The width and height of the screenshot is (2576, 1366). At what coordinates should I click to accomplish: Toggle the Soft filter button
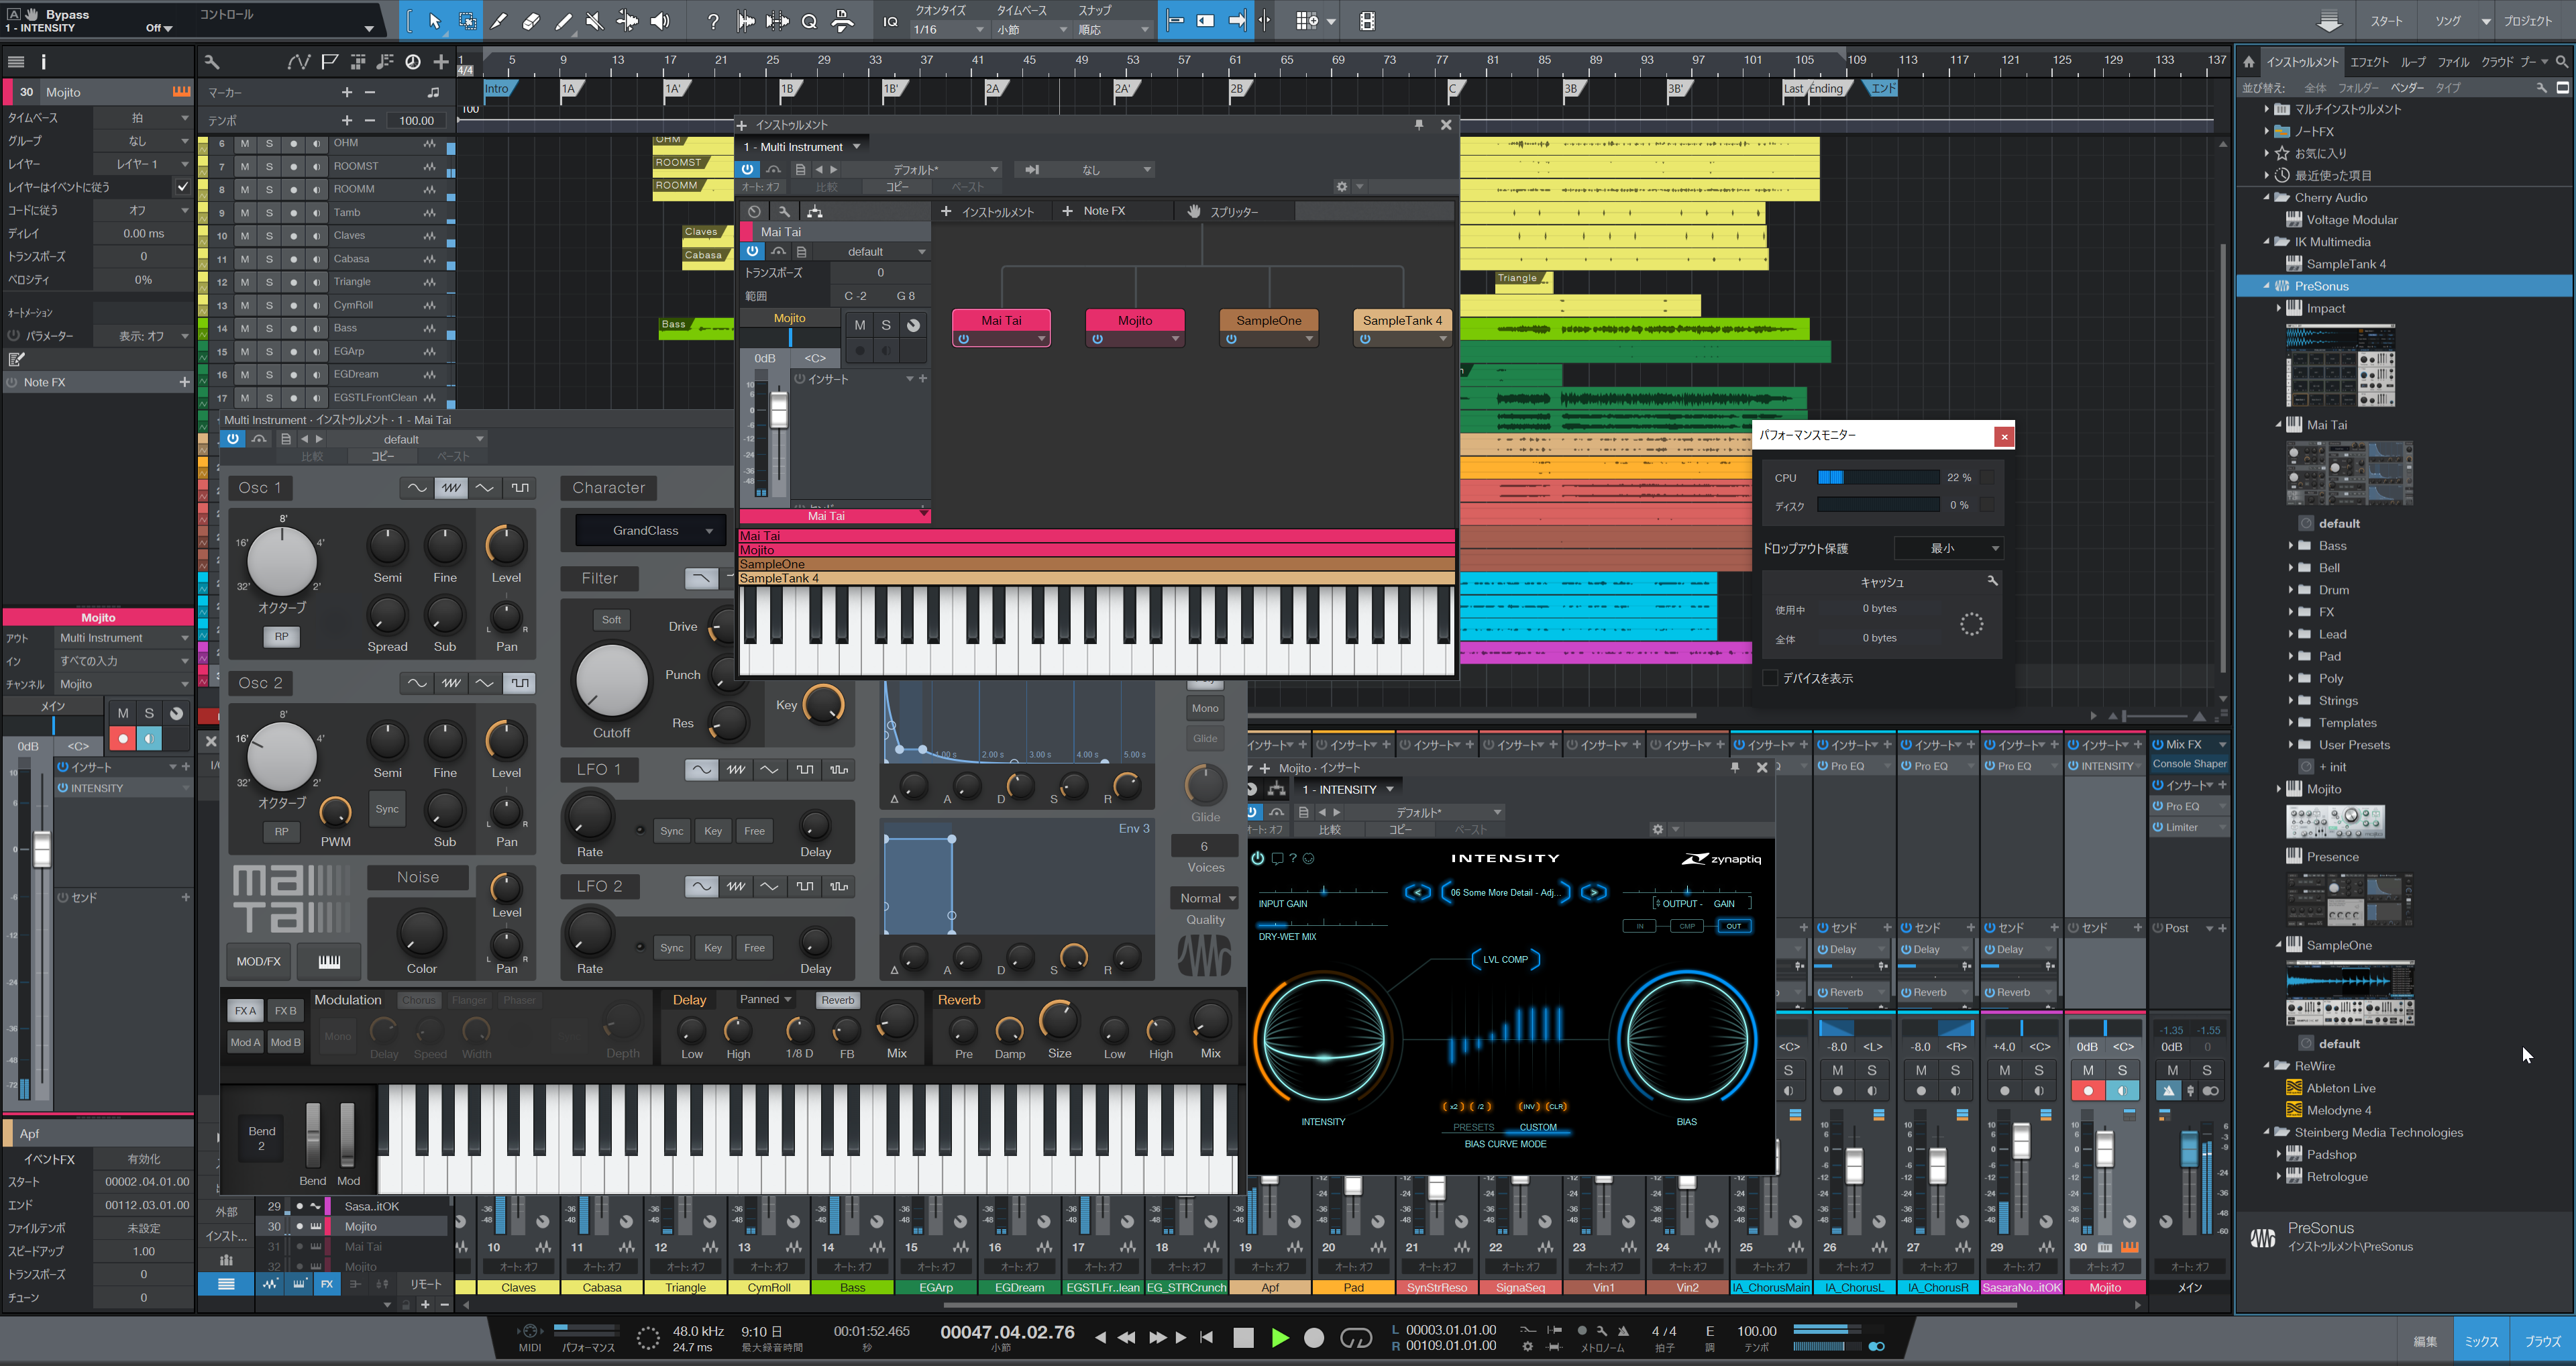tap(611, 620)
